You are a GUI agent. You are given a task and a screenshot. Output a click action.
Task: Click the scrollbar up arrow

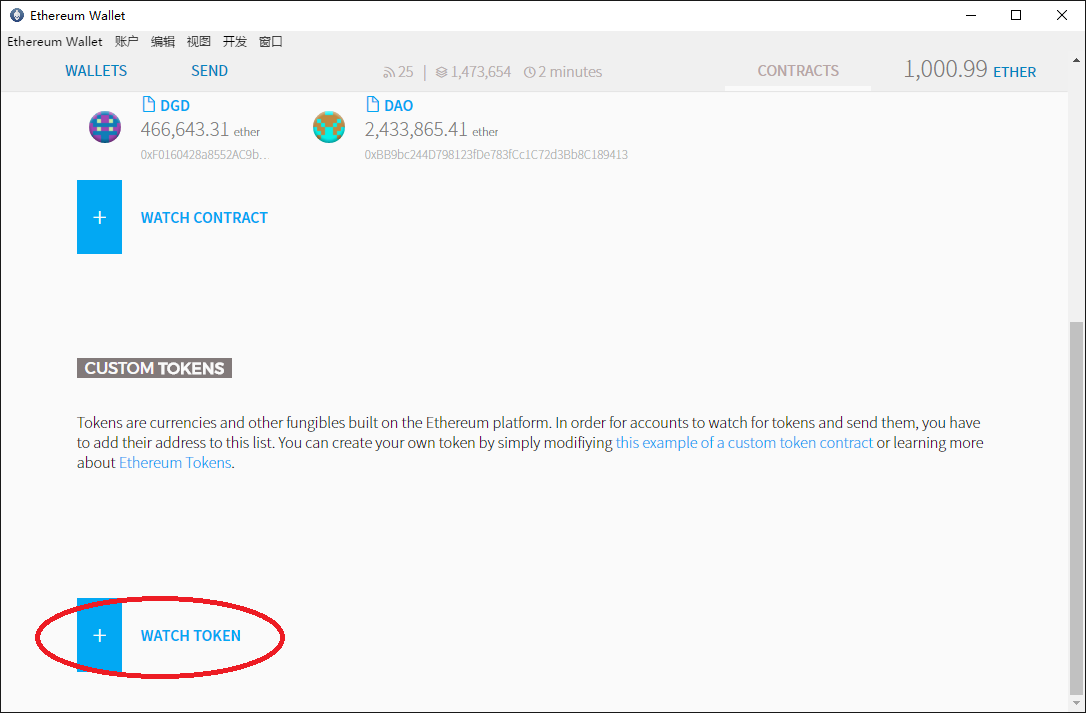1077,61
